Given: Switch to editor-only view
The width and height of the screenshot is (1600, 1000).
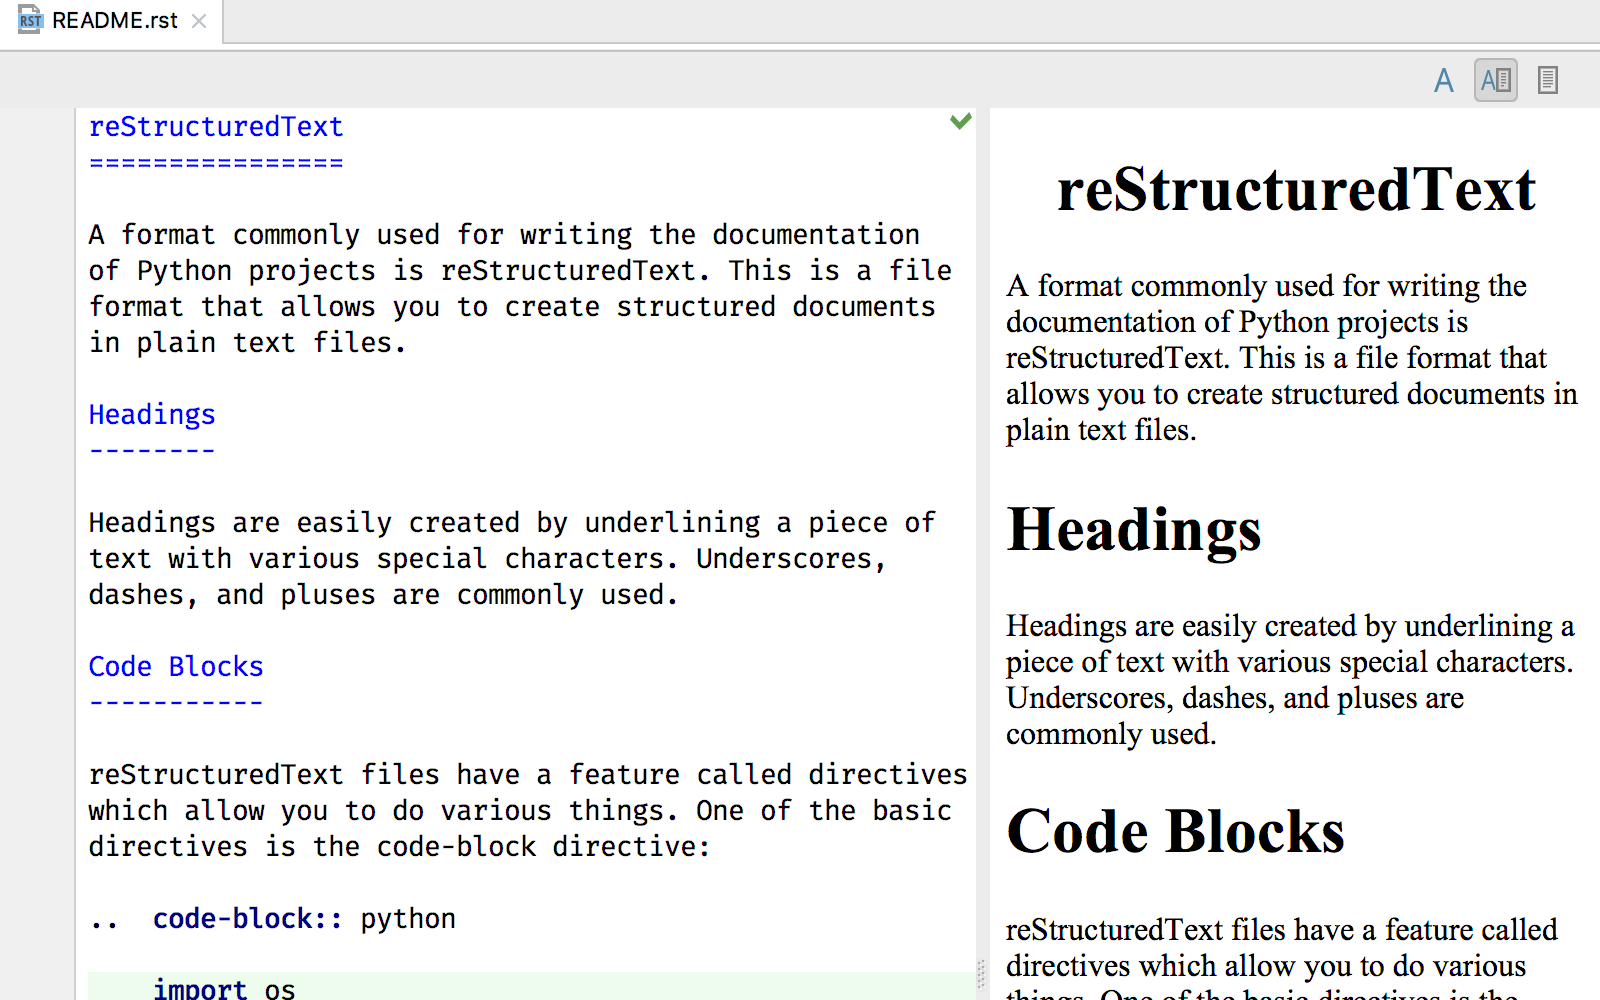Looking at the screenshot, I should (x=1443, y=80).
